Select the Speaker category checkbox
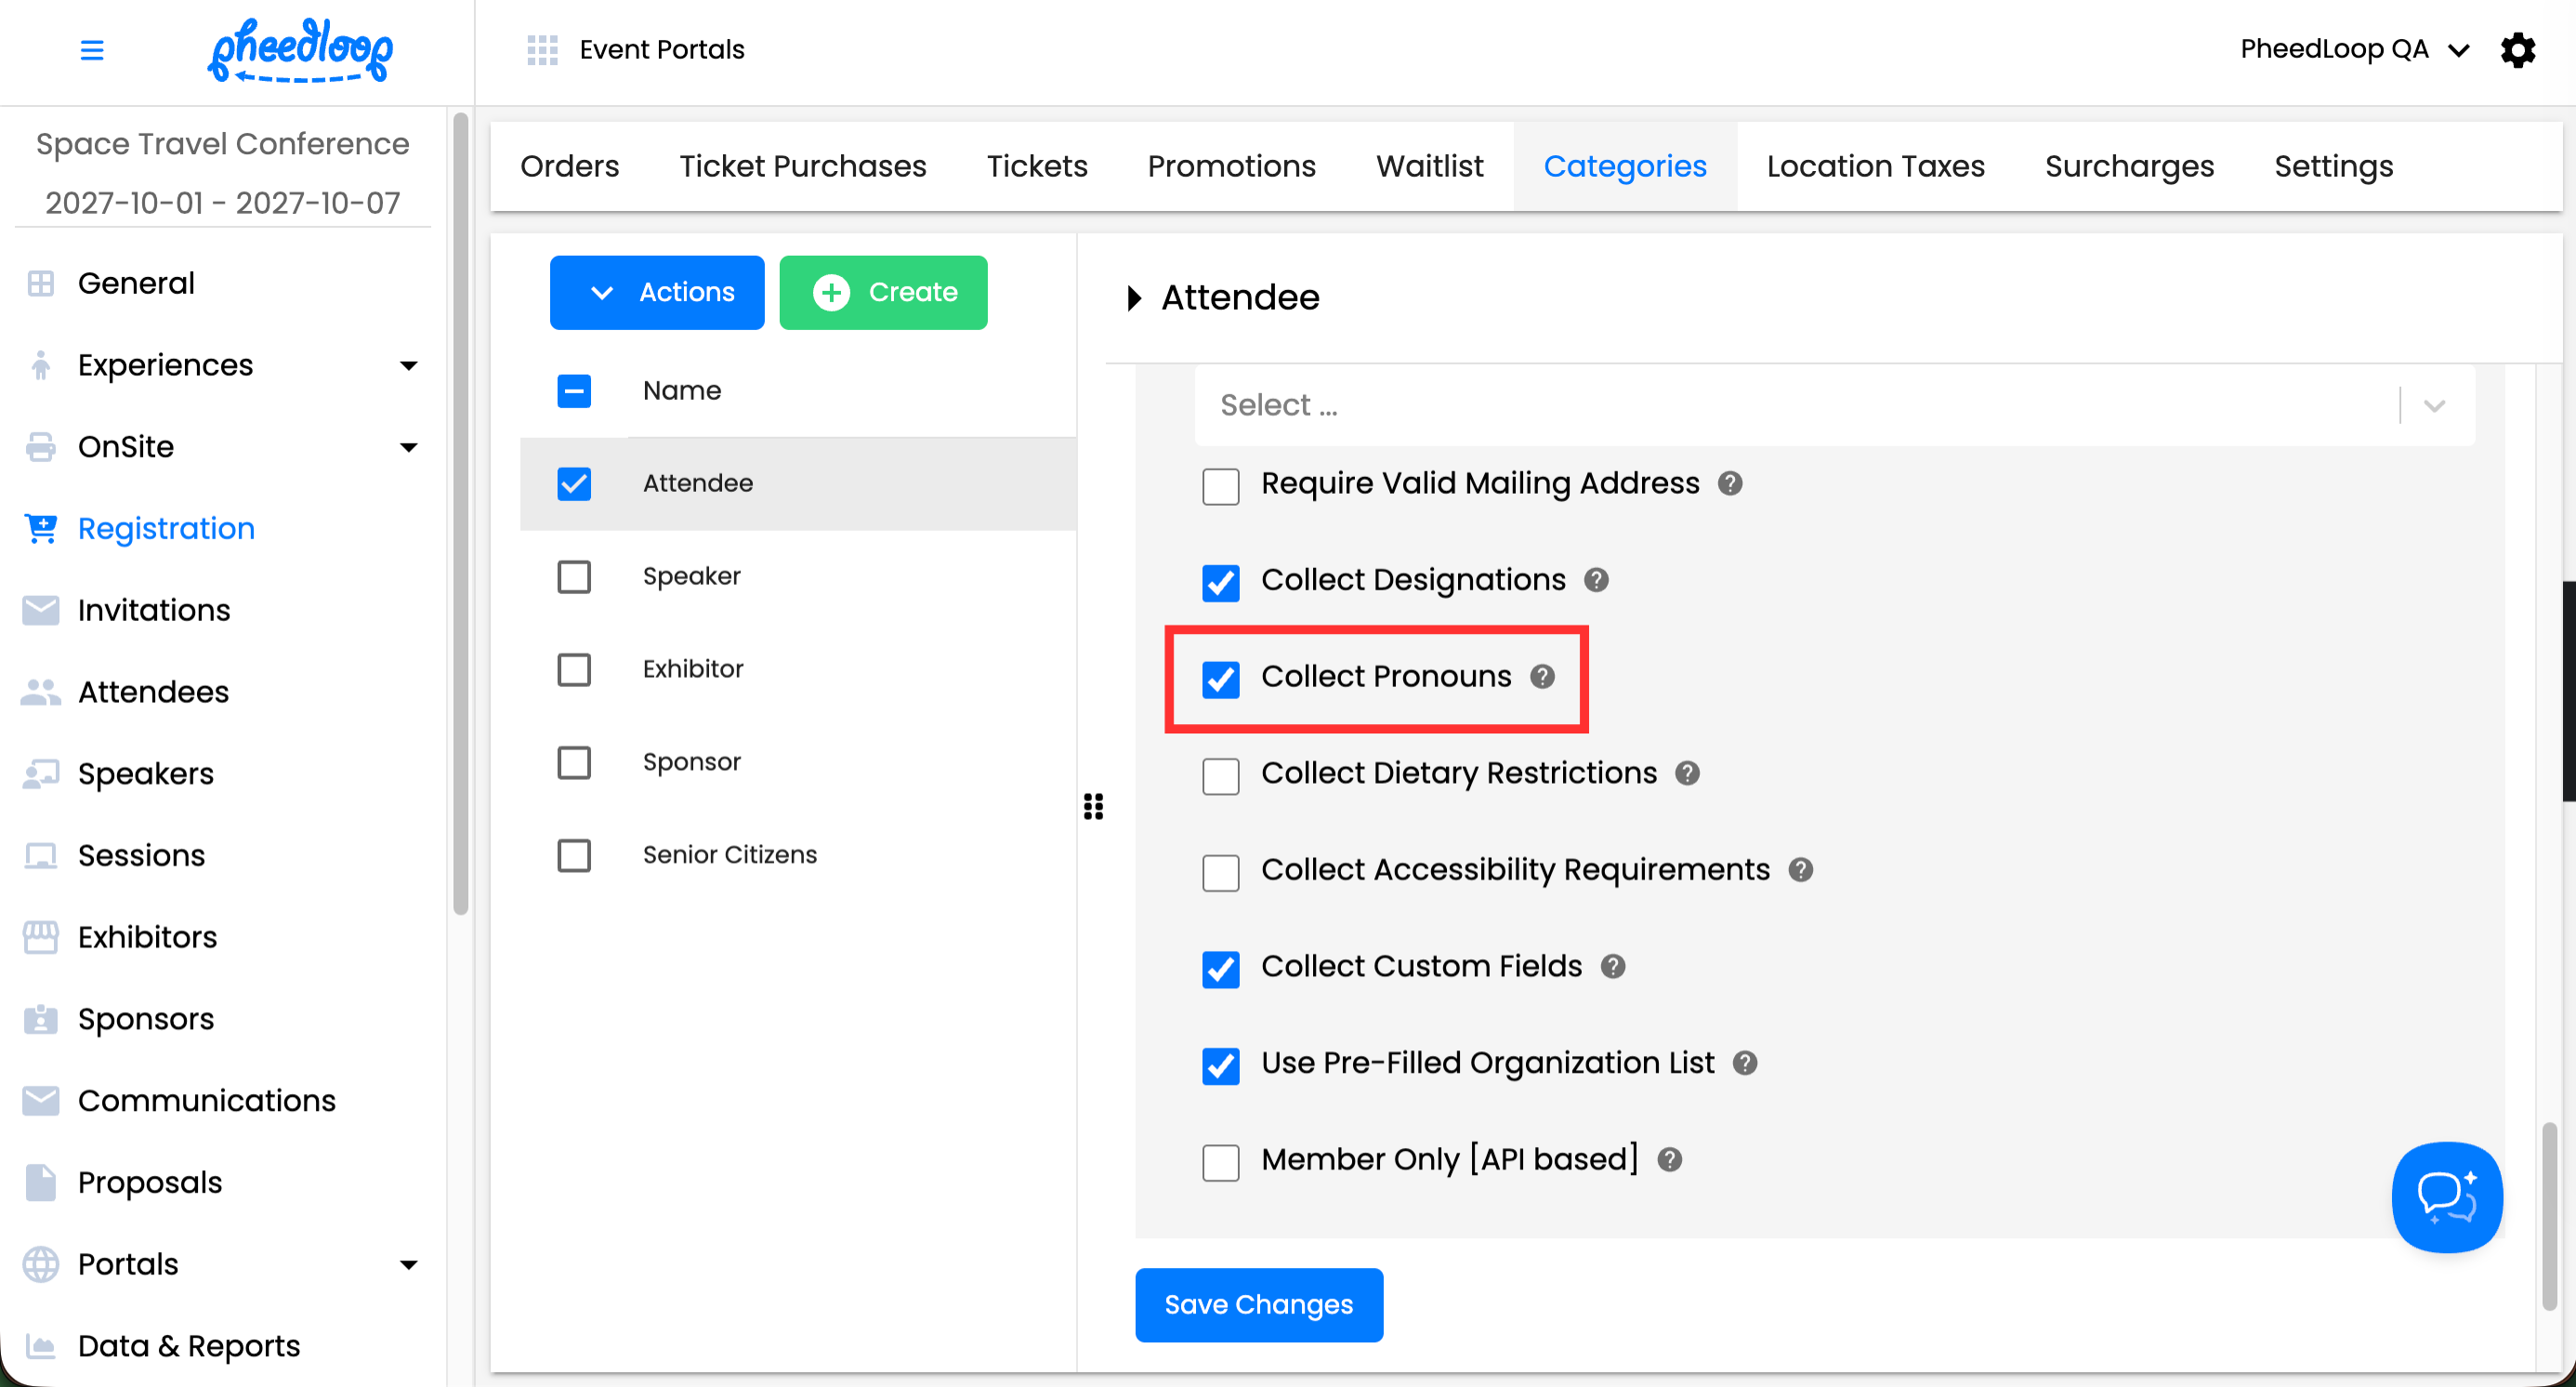Screen dimensions: 2576x1387 (x=574, y=576)
